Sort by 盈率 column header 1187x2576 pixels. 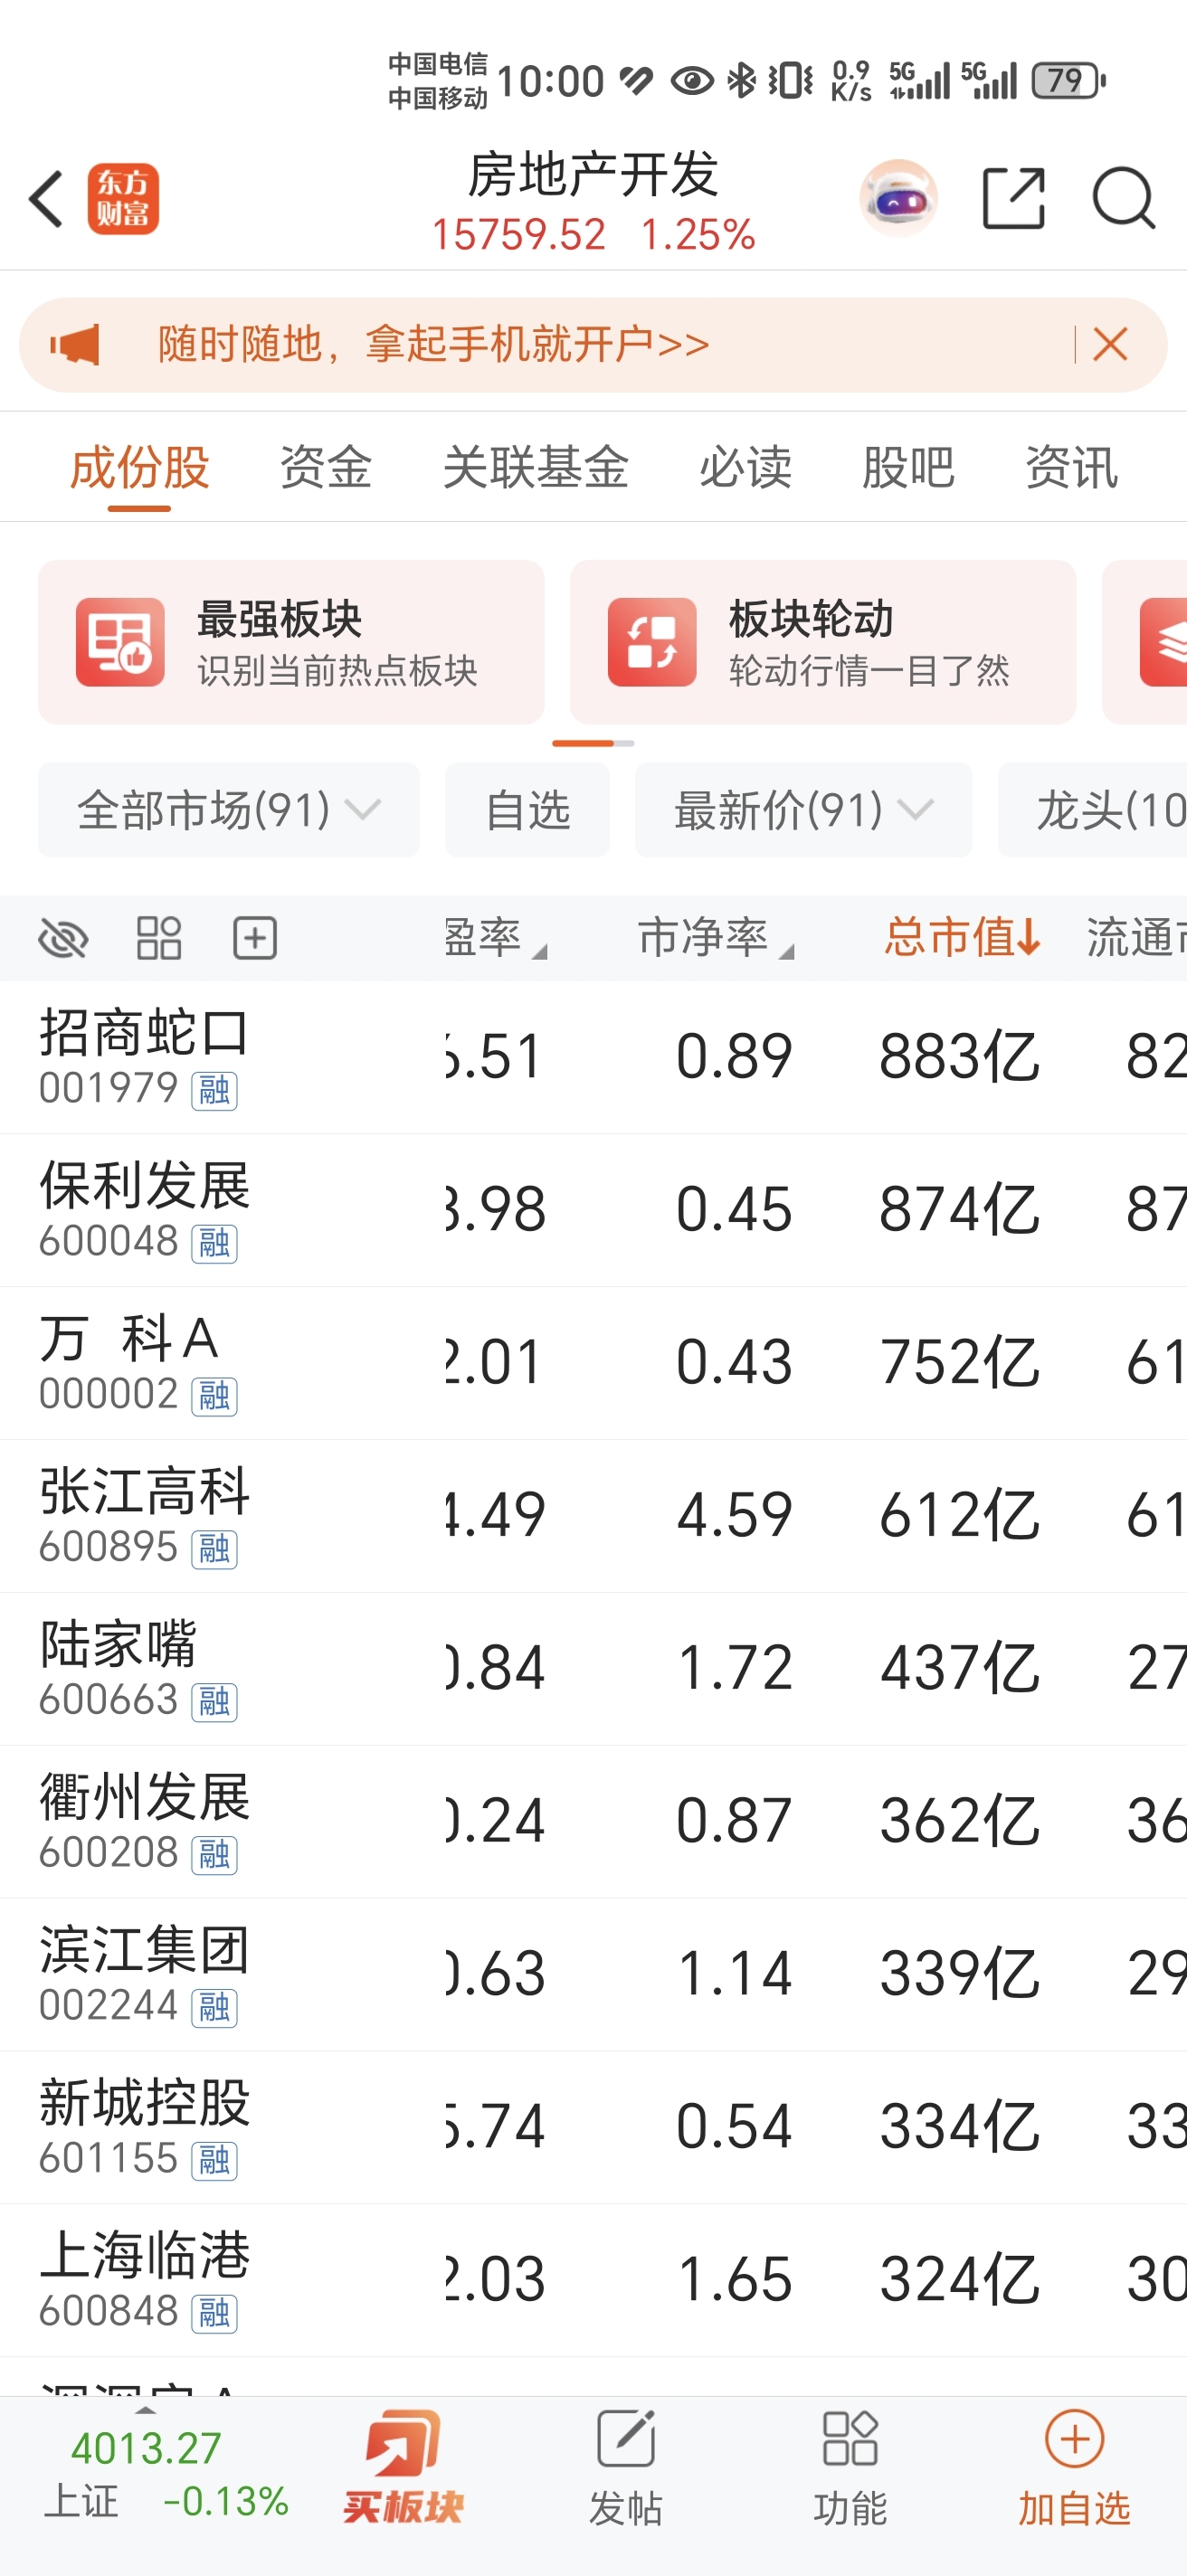click(496, 939)
